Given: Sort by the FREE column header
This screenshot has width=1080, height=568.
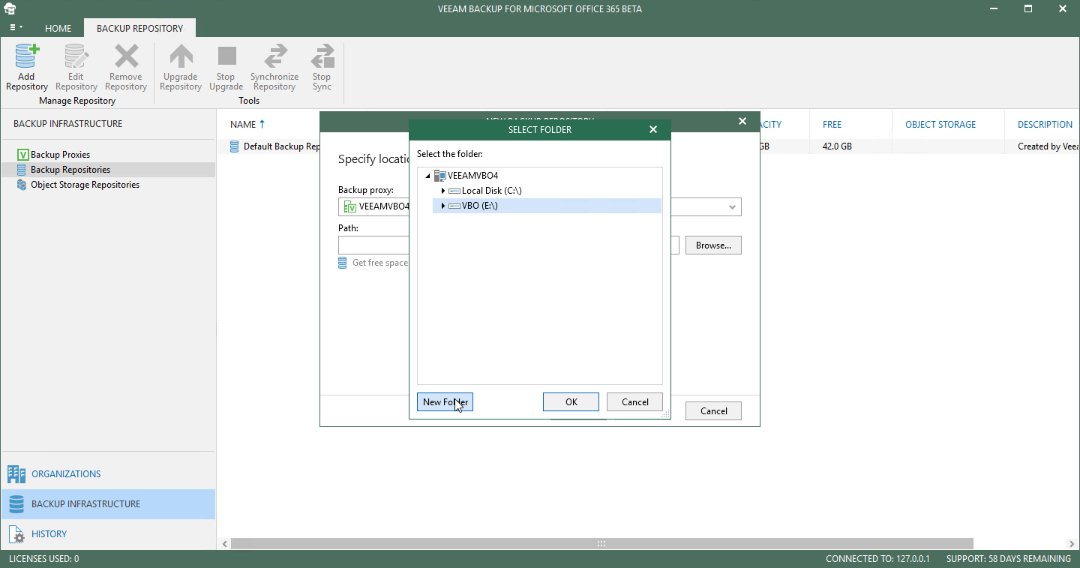Looking at the screenshot, I should (832, 125).
